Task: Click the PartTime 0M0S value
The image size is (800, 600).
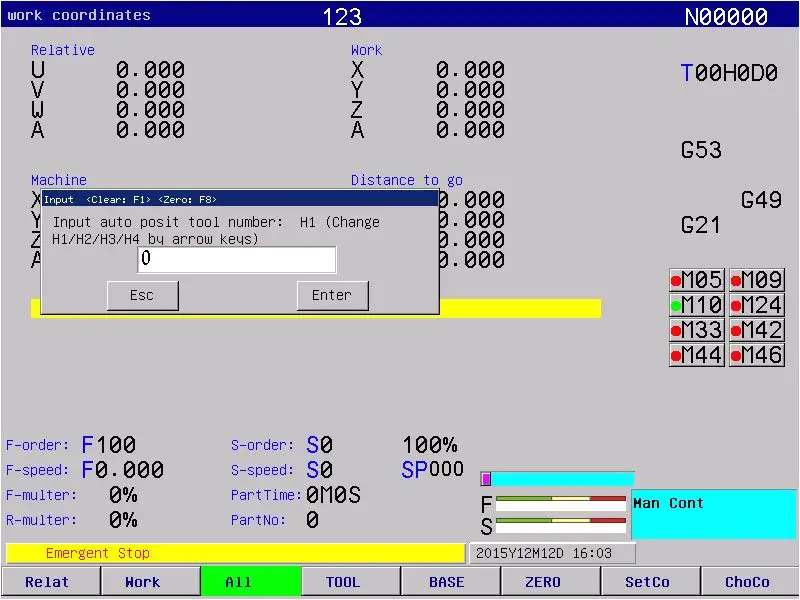Action: pos(334,494)
